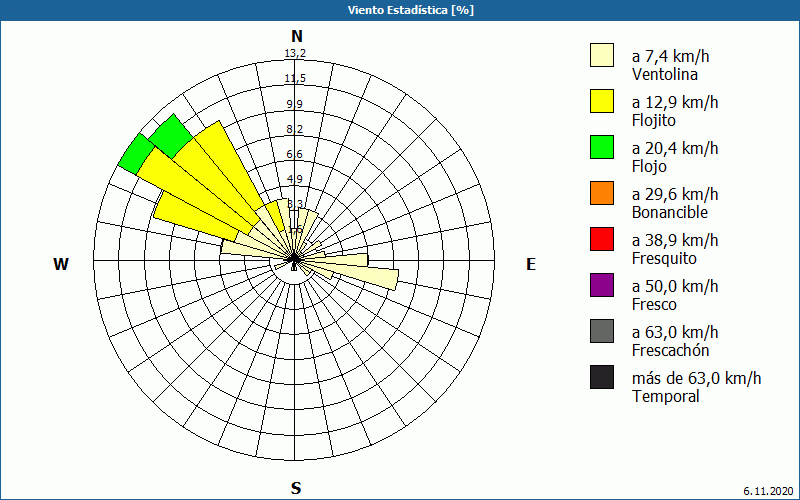The width and height of the screenshot is (800, 500).
Task: Click the 'Viento Estadística [%]' title
Action: (x=411, y=10)
